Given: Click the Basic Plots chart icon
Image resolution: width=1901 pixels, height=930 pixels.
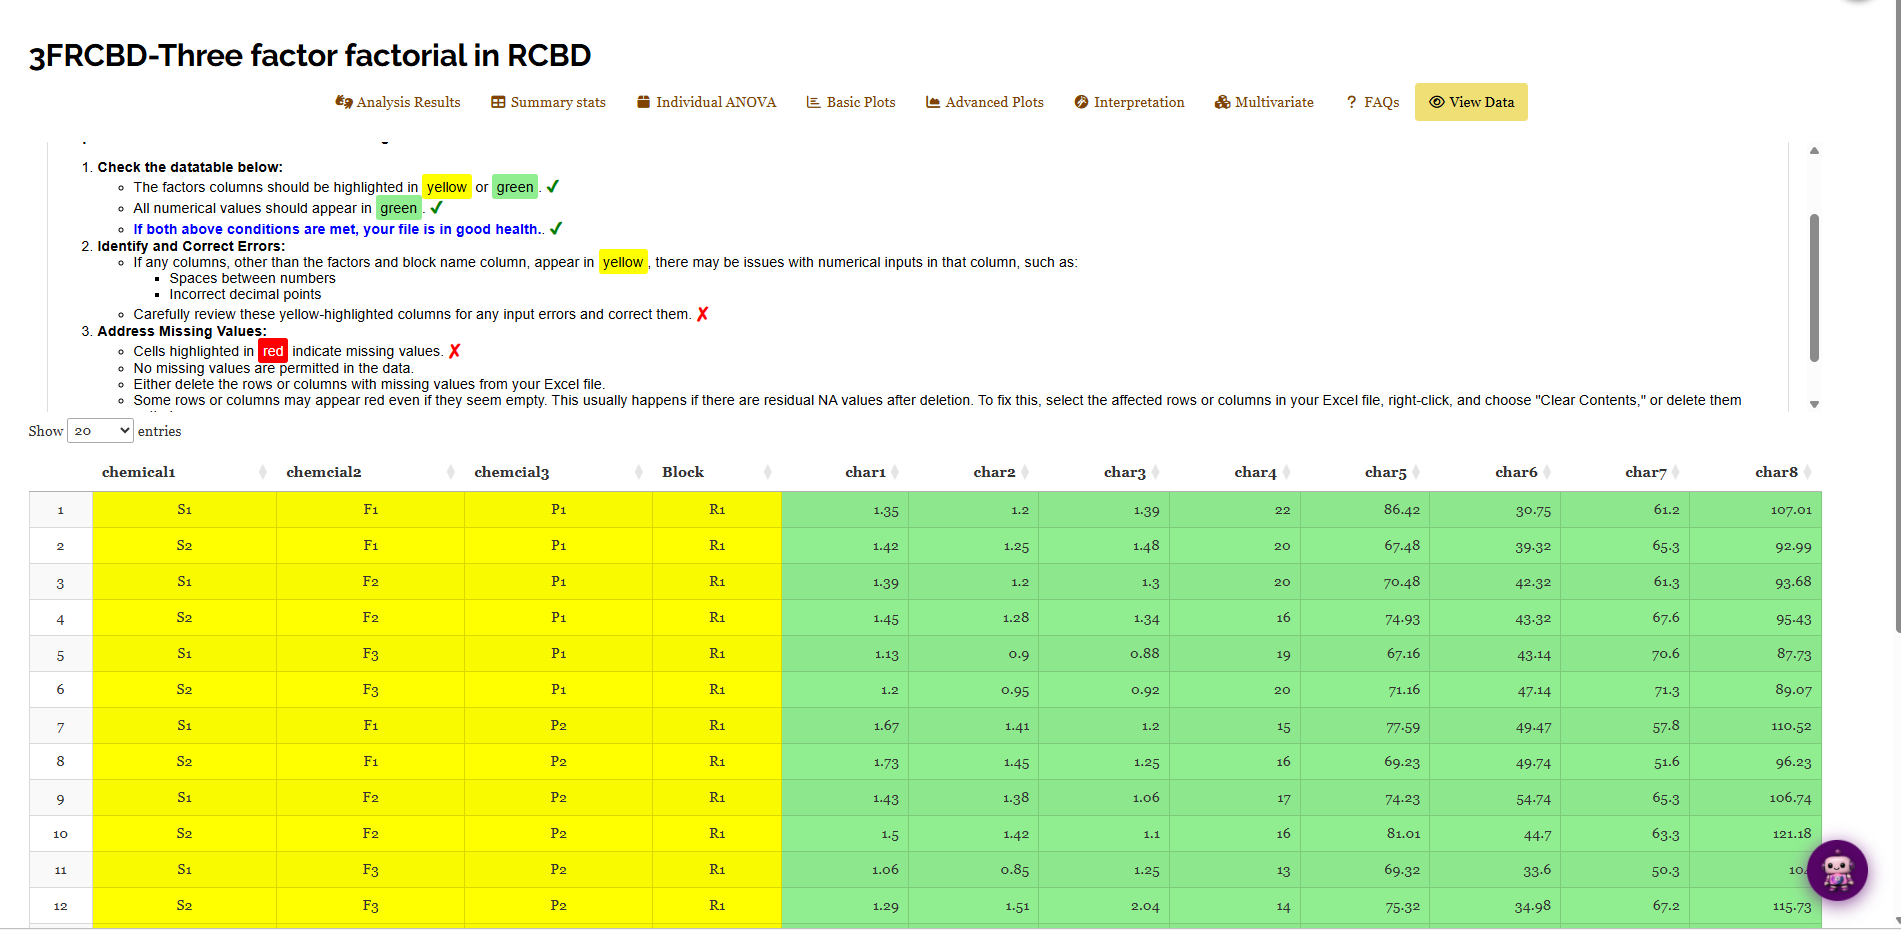Looking at the screenshot, I should 814,102.
